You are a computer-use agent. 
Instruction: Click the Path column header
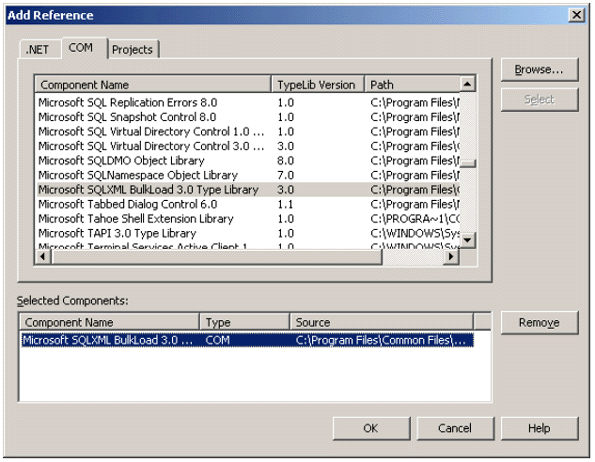coord(412,85)
